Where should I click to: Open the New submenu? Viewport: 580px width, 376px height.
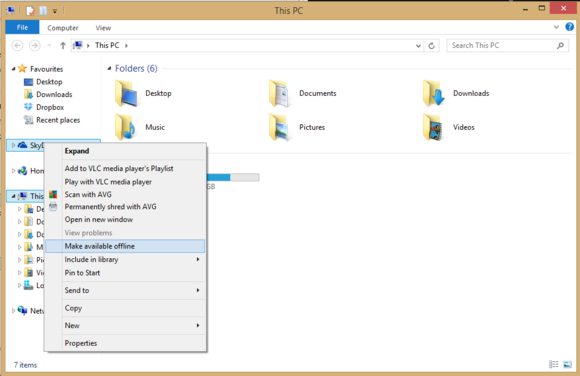[x=125, y=326]
